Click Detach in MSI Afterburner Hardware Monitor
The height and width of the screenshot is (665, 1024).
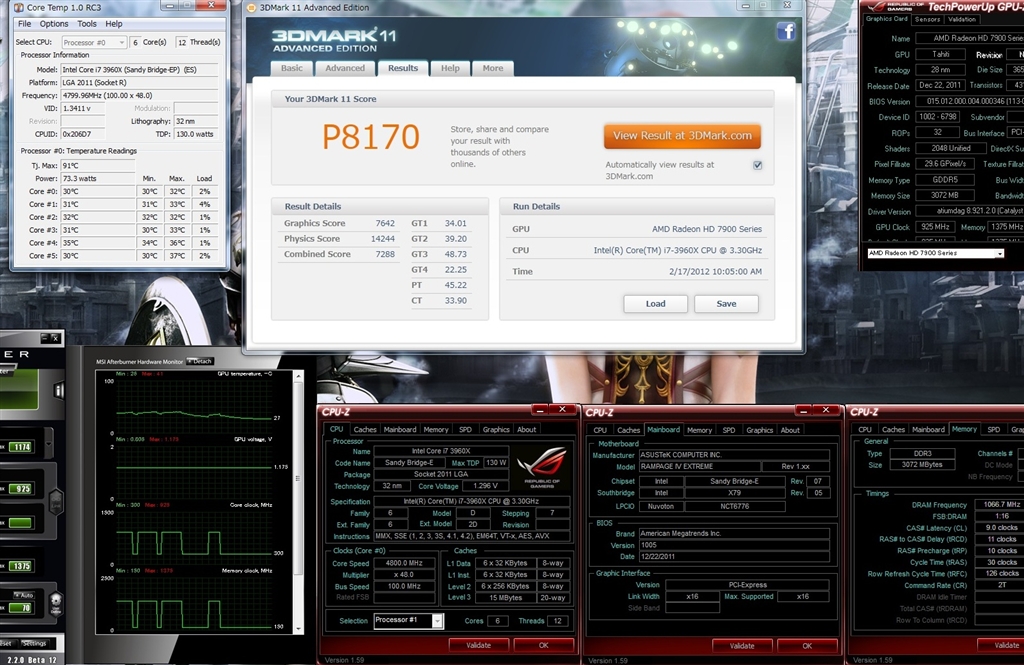[x=200, y=361]
